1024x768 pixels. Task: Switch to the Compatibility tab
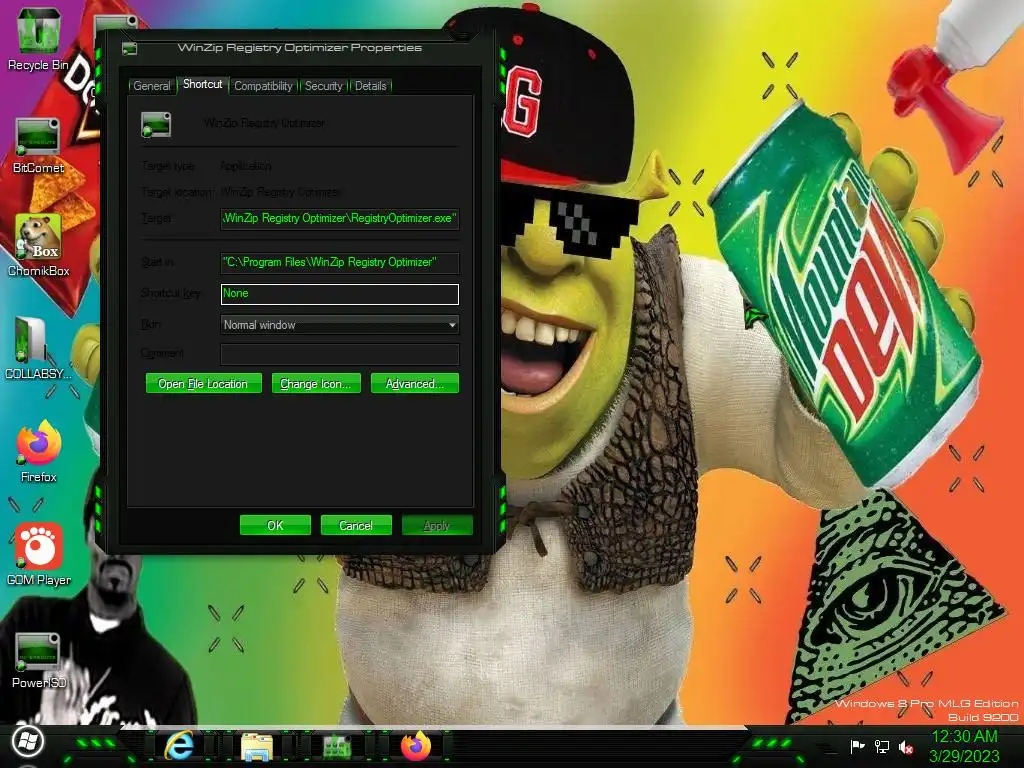[x=263, y=86]
